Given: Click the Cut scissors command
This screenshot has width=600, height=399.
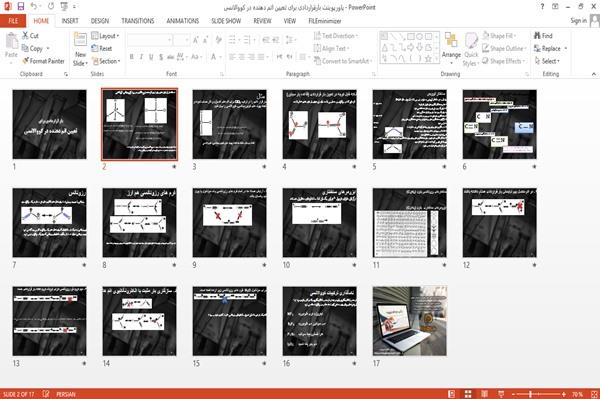Looking at the screenshot, I should click(x=30, y=36).
